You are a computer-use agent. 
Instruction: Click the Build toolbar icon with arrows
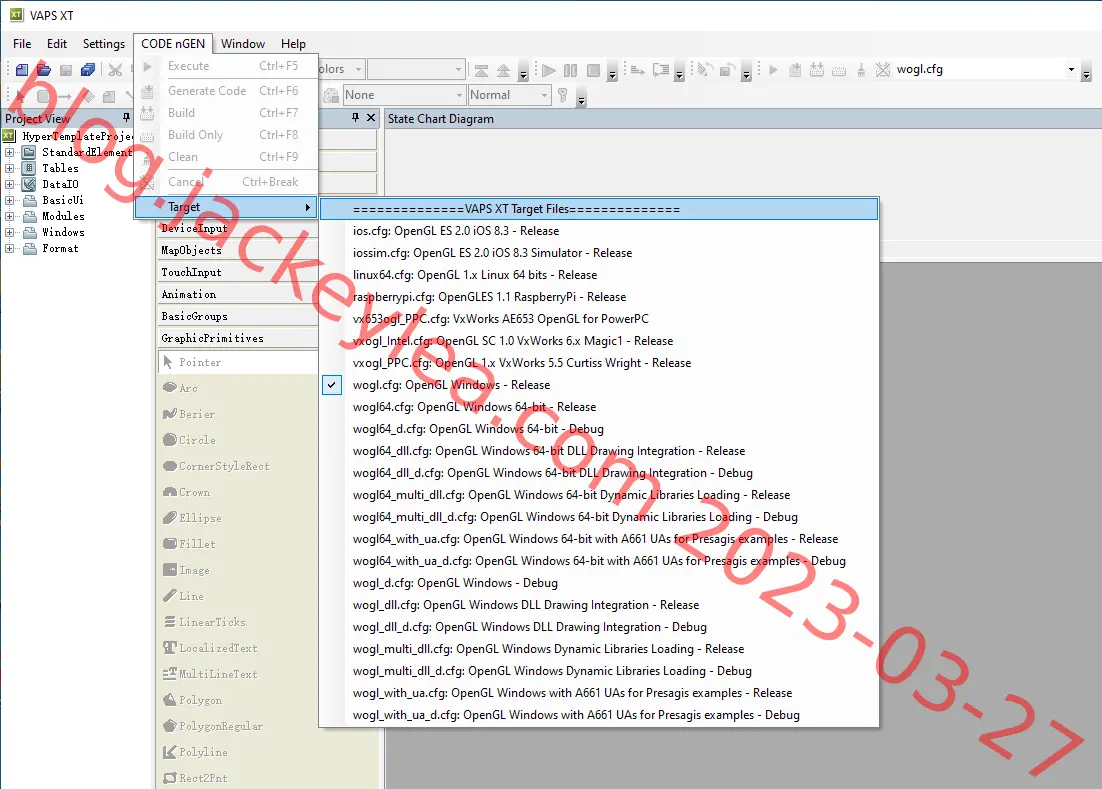coord(817,70)
